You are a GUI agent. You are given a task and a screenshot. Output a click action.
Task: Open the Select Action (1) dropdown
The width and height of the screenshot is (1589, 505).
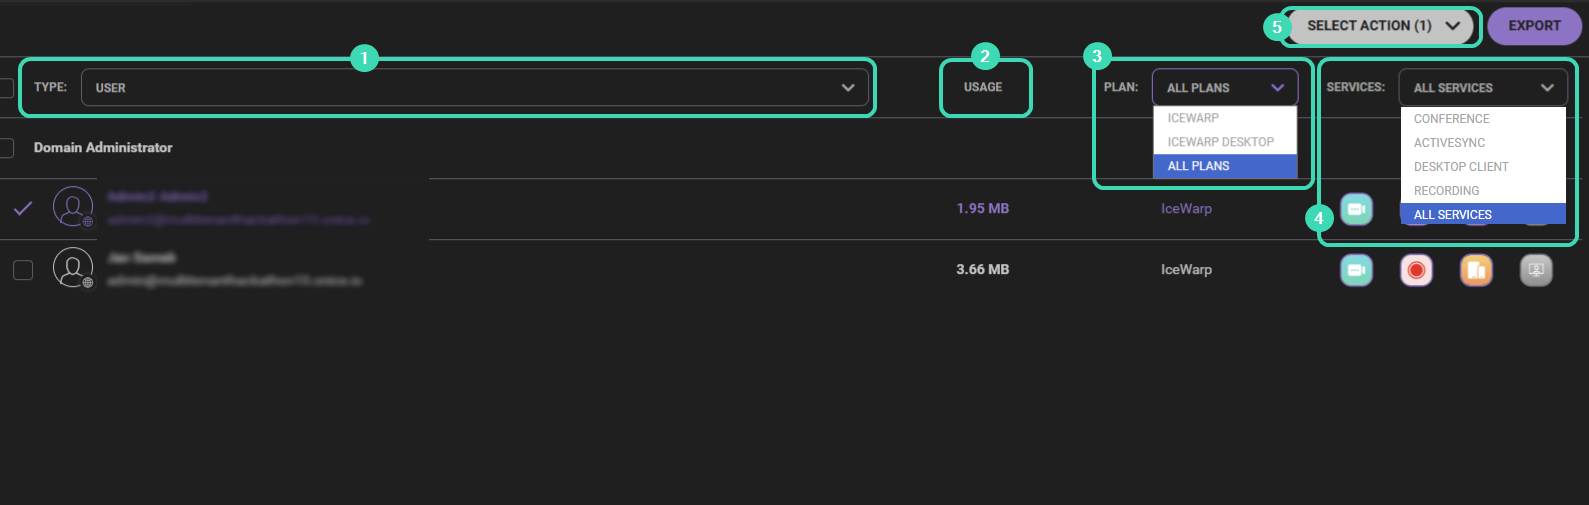[x=1383, y=26]
